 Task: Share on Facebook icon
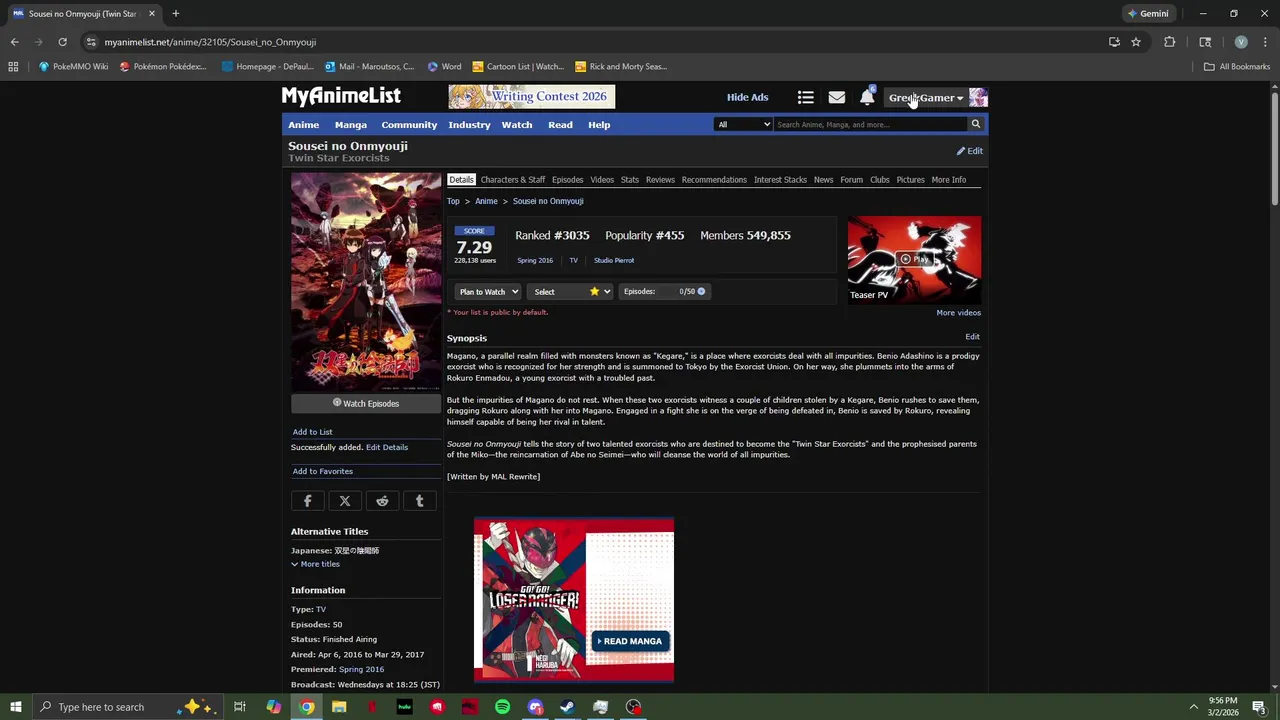click(308, 501)
